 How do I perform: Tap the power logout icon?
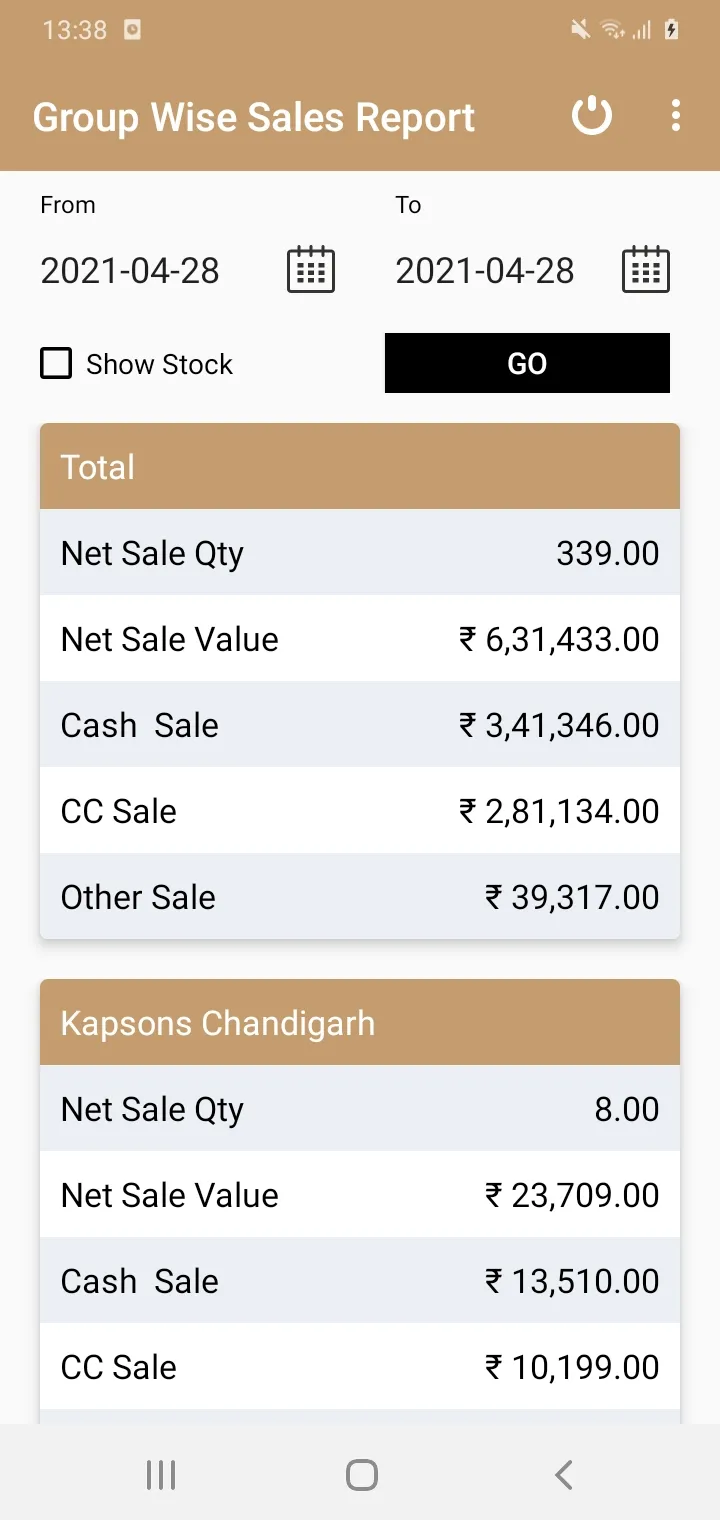[591, 116]
